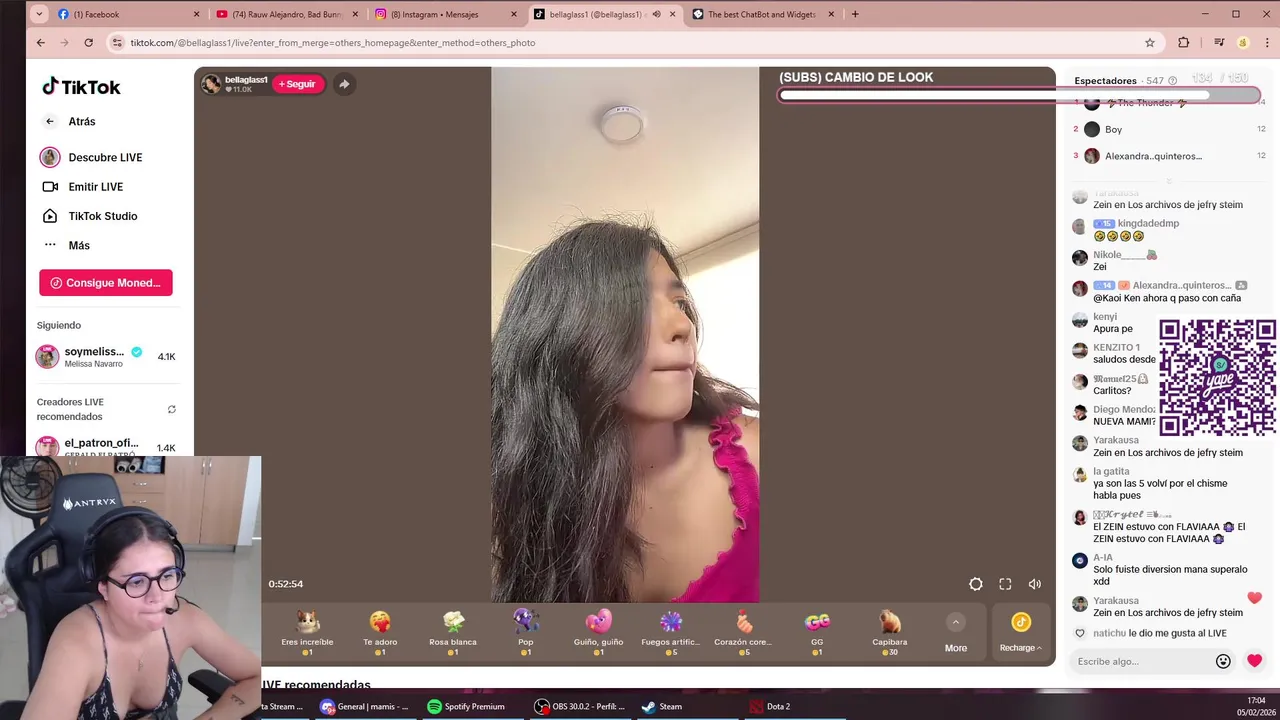Open the live stream settings gear

point(976,584)
